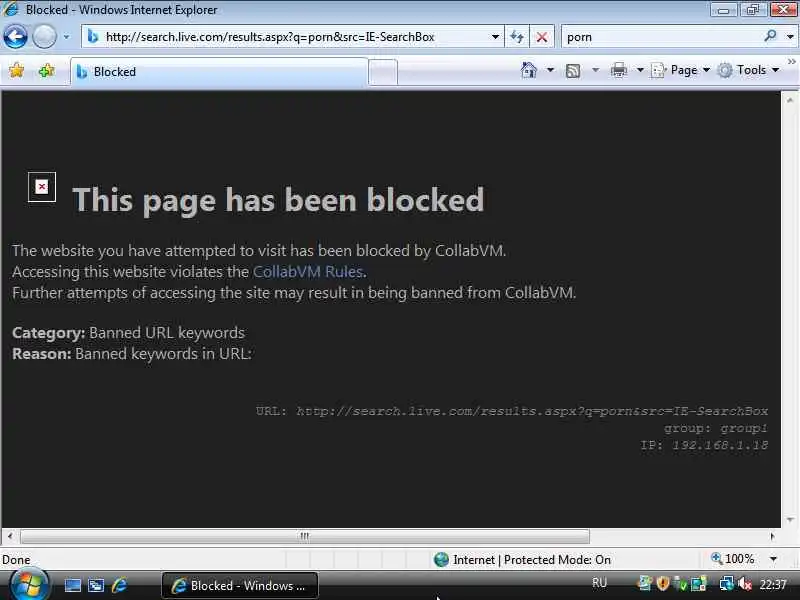Click the blocked URL line text
This screenshot has width=800, height=600.
[512, 411]
